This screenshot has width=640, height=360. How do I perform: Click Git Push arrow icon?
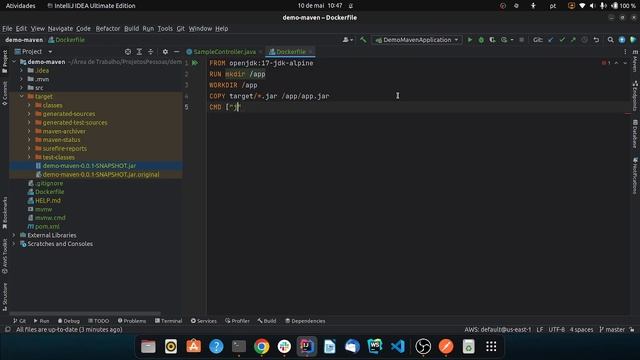[x=573, y=40]
